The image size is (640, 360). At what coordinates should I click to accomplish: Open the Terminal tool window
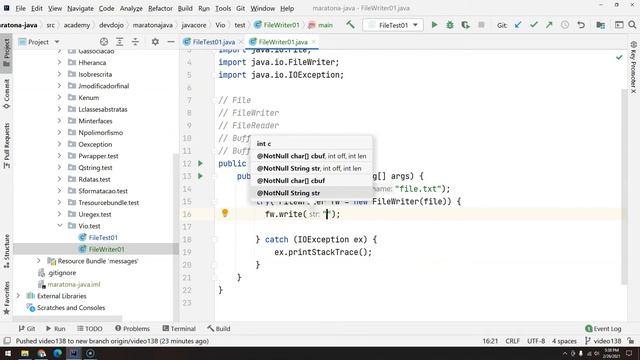coord(179,329)
